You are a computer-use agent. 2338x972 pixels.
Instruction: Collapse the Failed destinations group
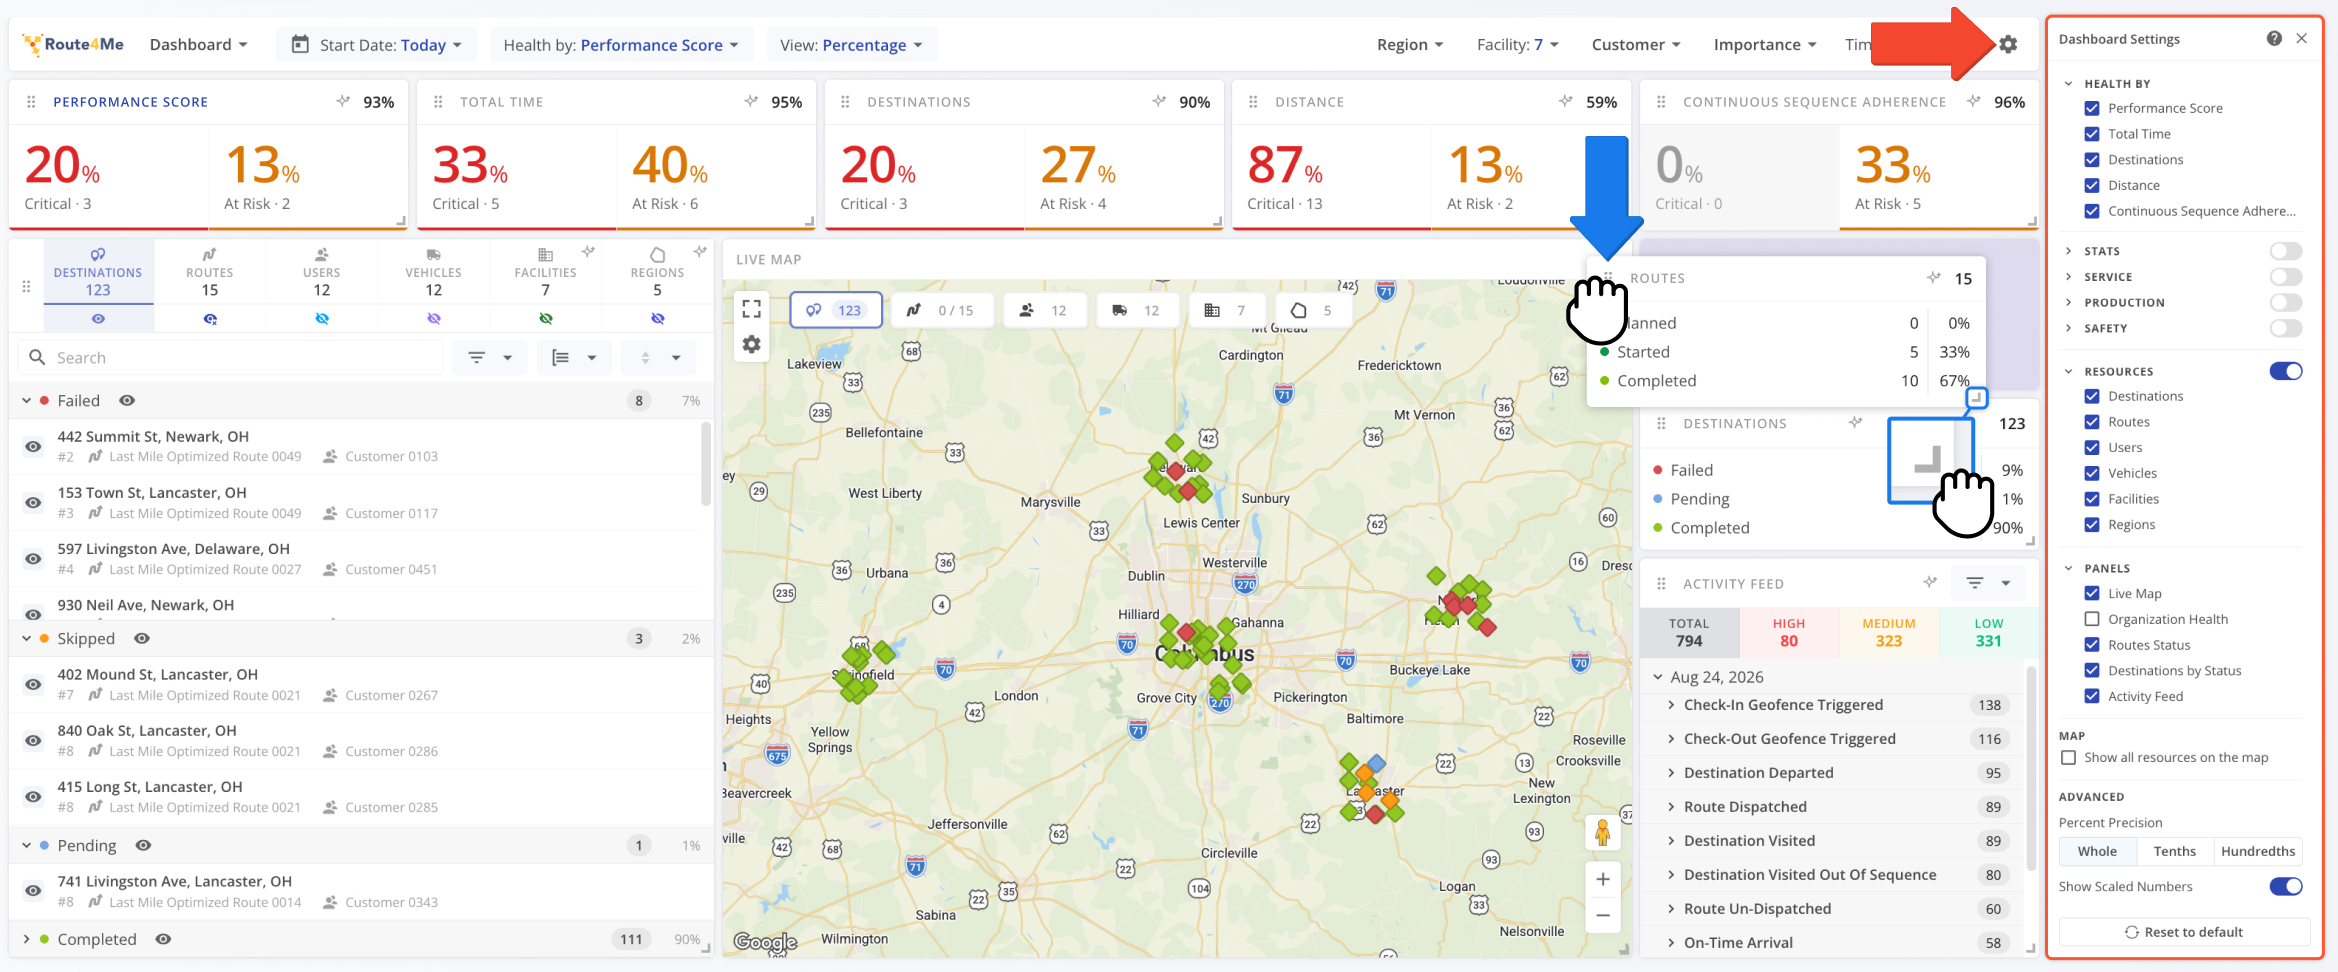pos(27,400)
